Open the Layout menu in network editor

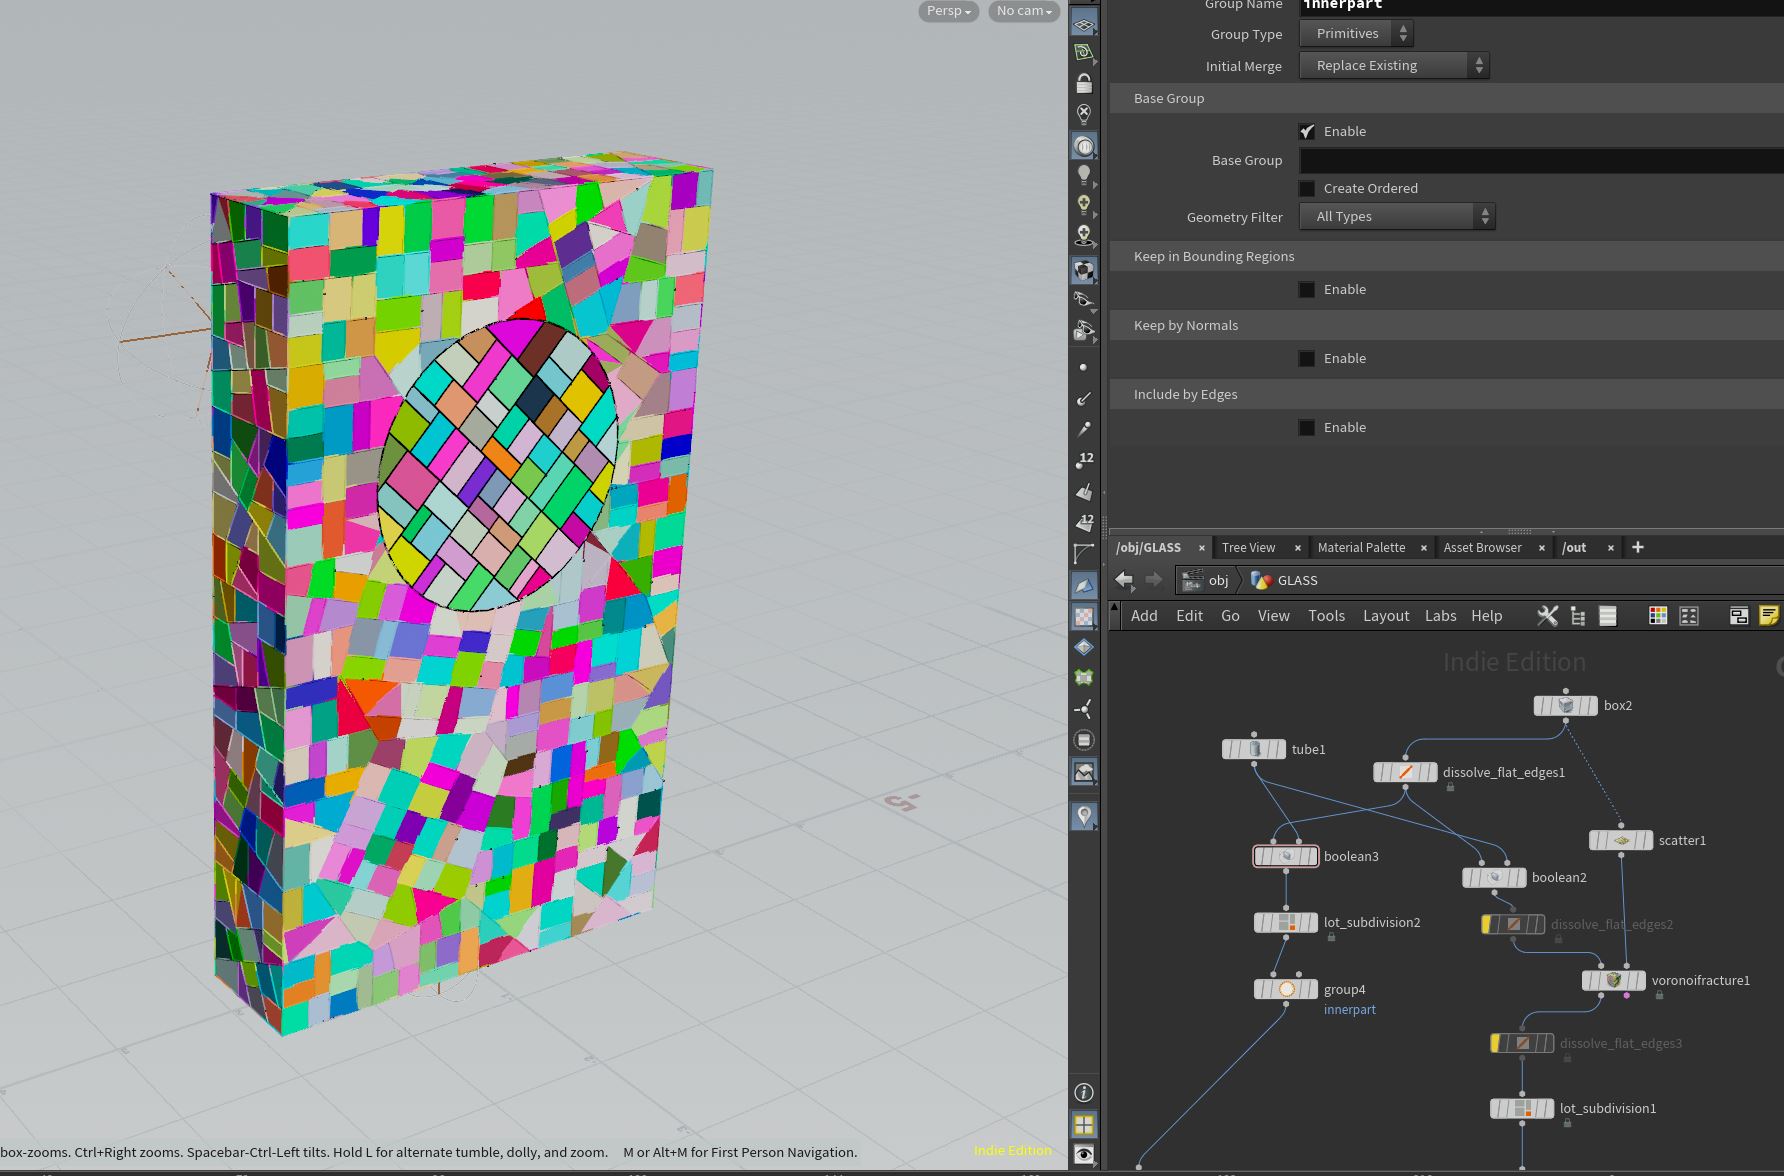[x=1386, y=616]
